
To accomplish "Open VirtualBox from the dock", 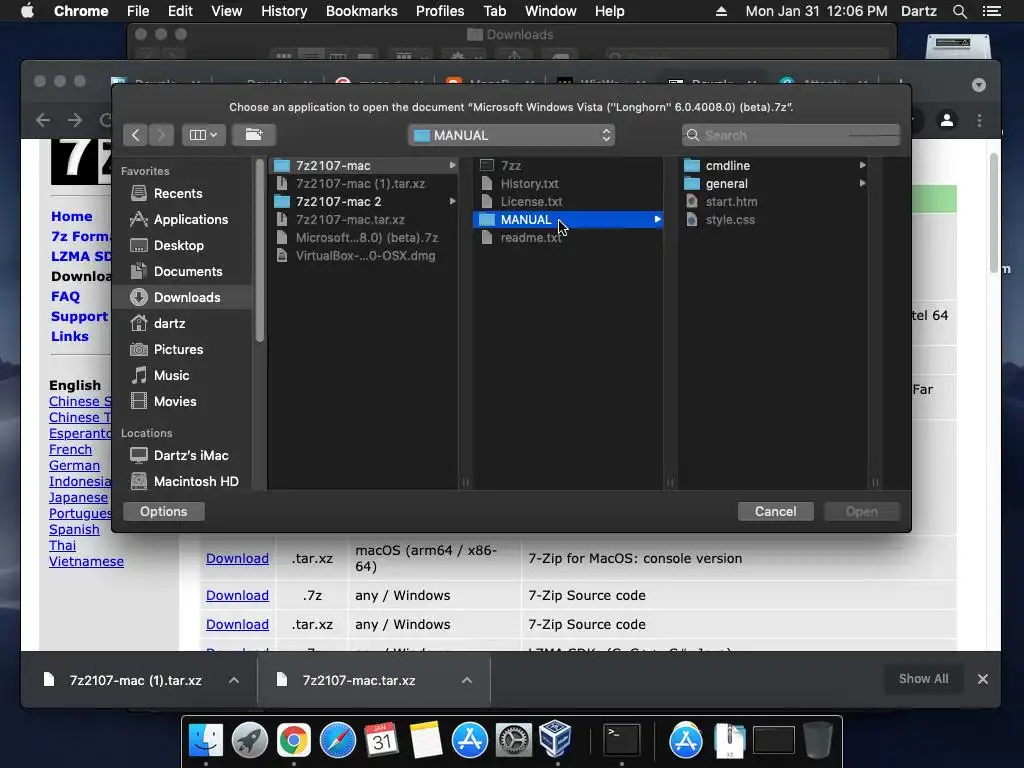I will [x=556, y=739].
